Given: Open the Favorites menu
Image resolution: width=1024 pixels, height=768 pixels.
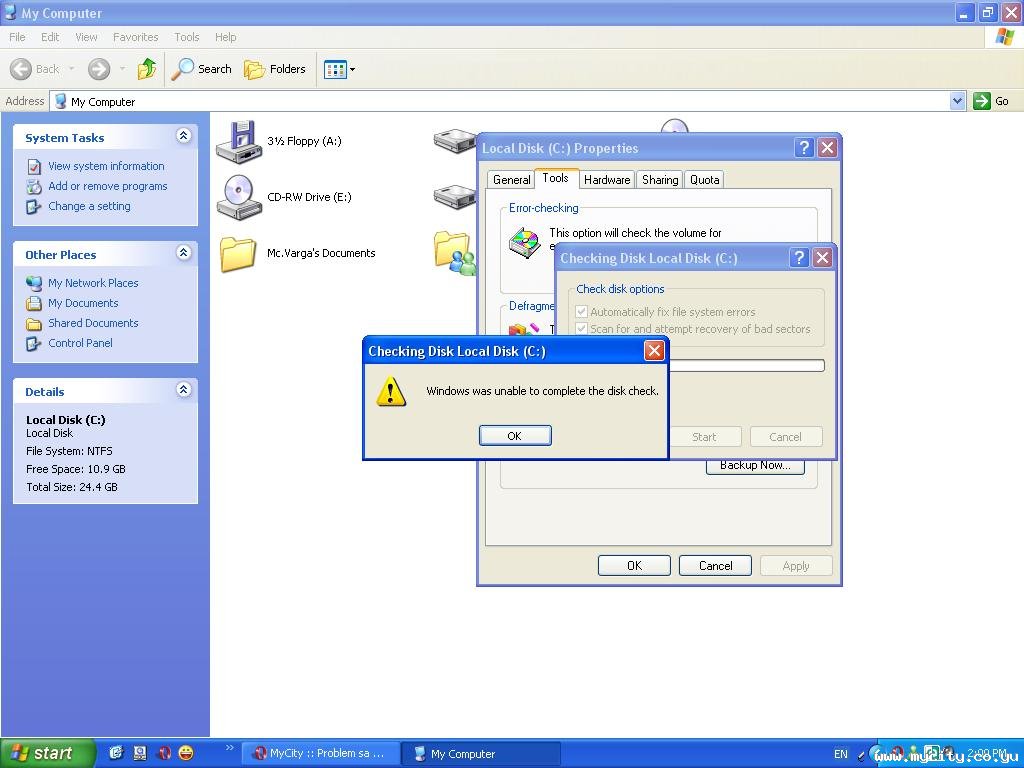Looking at the screenshot, I should pos(135,37).
